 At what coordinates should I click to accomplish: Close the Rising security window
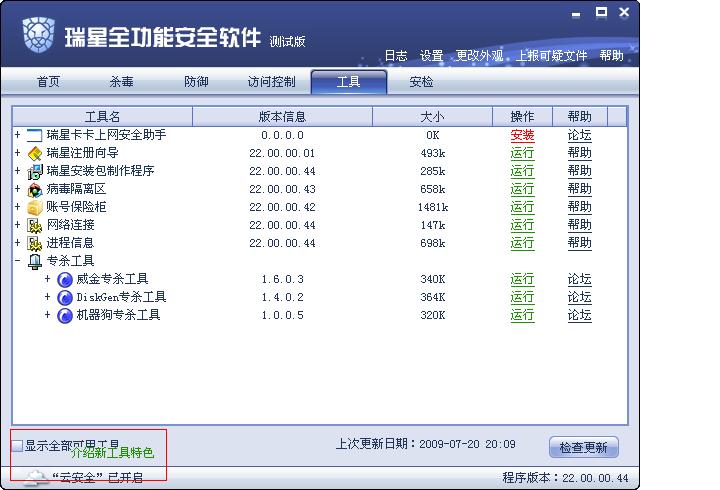624,12
